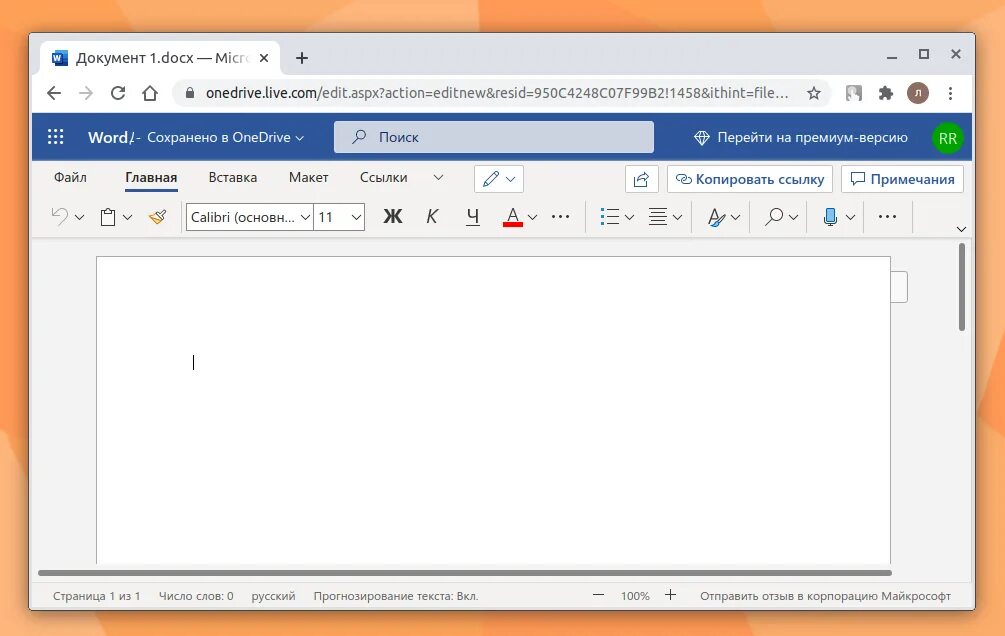This screenshot has height=636, width=1005.
Task: Switch to the Главная tab
Action: pos(151,178)
